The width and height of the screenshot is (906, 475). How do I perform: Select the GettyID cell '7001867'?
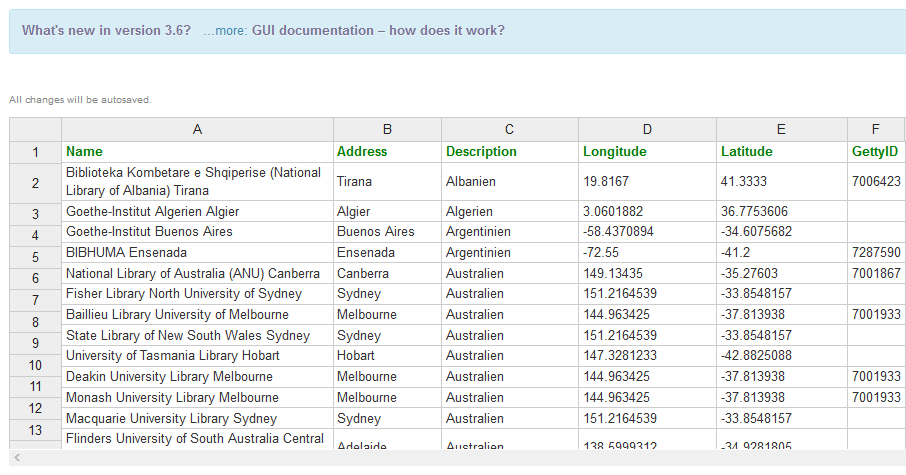pos(876,273)
